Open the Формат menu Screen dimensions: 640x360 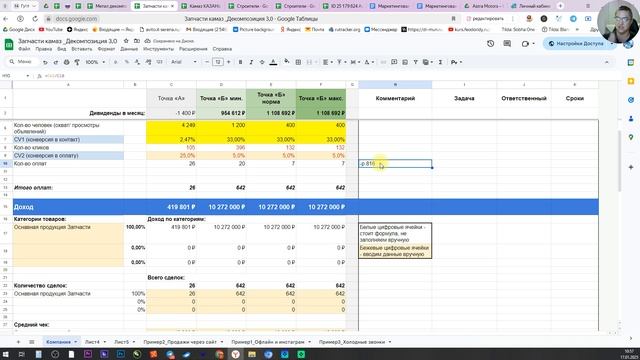coord(106,49)
